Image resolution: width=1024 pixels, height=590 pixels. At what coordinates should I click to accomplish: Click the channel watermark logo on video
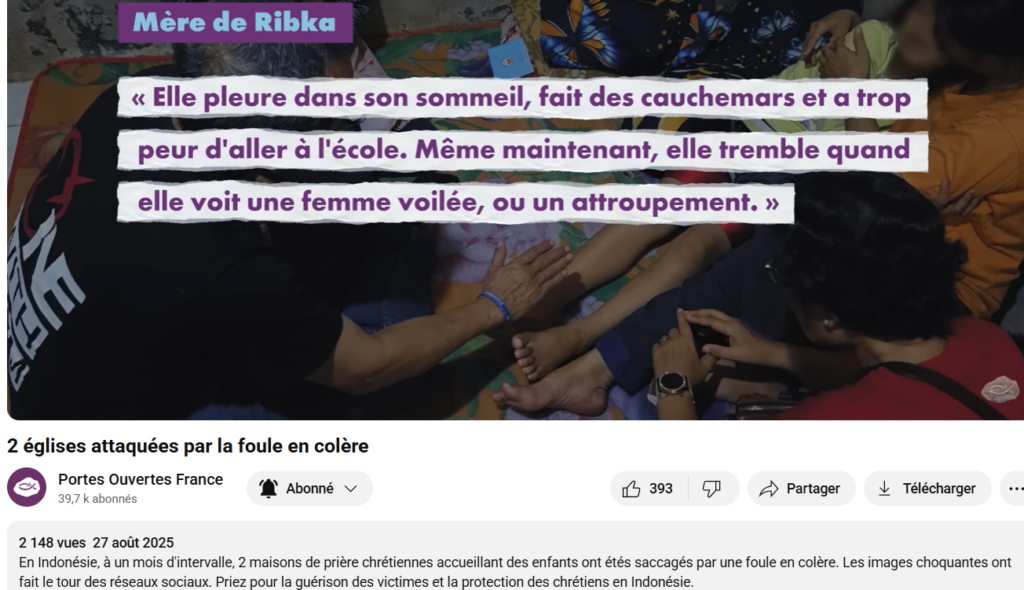tap(1000, 390)
